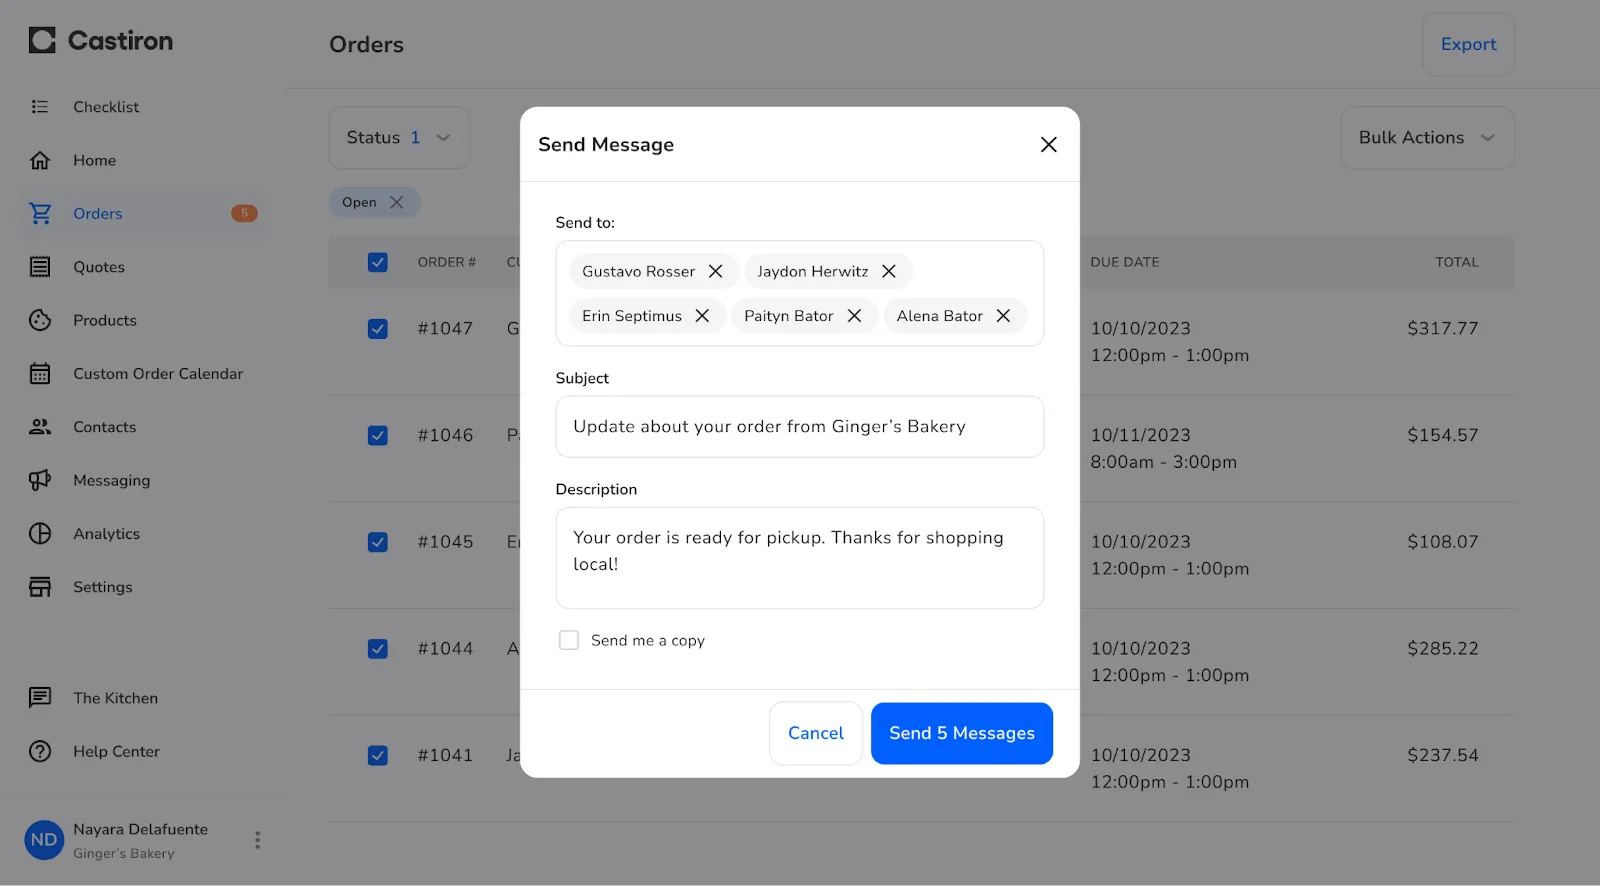Open user menu three-dot icon
Viewport: 1600px width, 886px height.
[257, 840]
